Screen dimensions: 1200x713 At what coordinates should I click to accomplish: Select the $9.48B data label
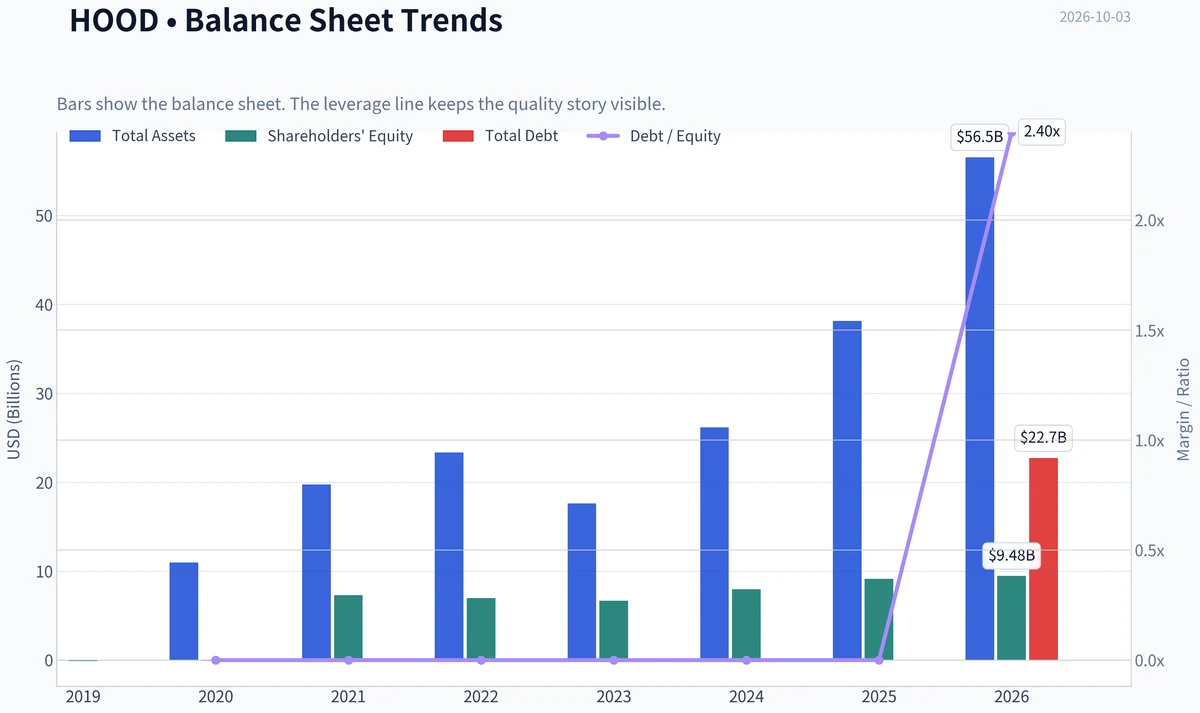[1012, 555]
